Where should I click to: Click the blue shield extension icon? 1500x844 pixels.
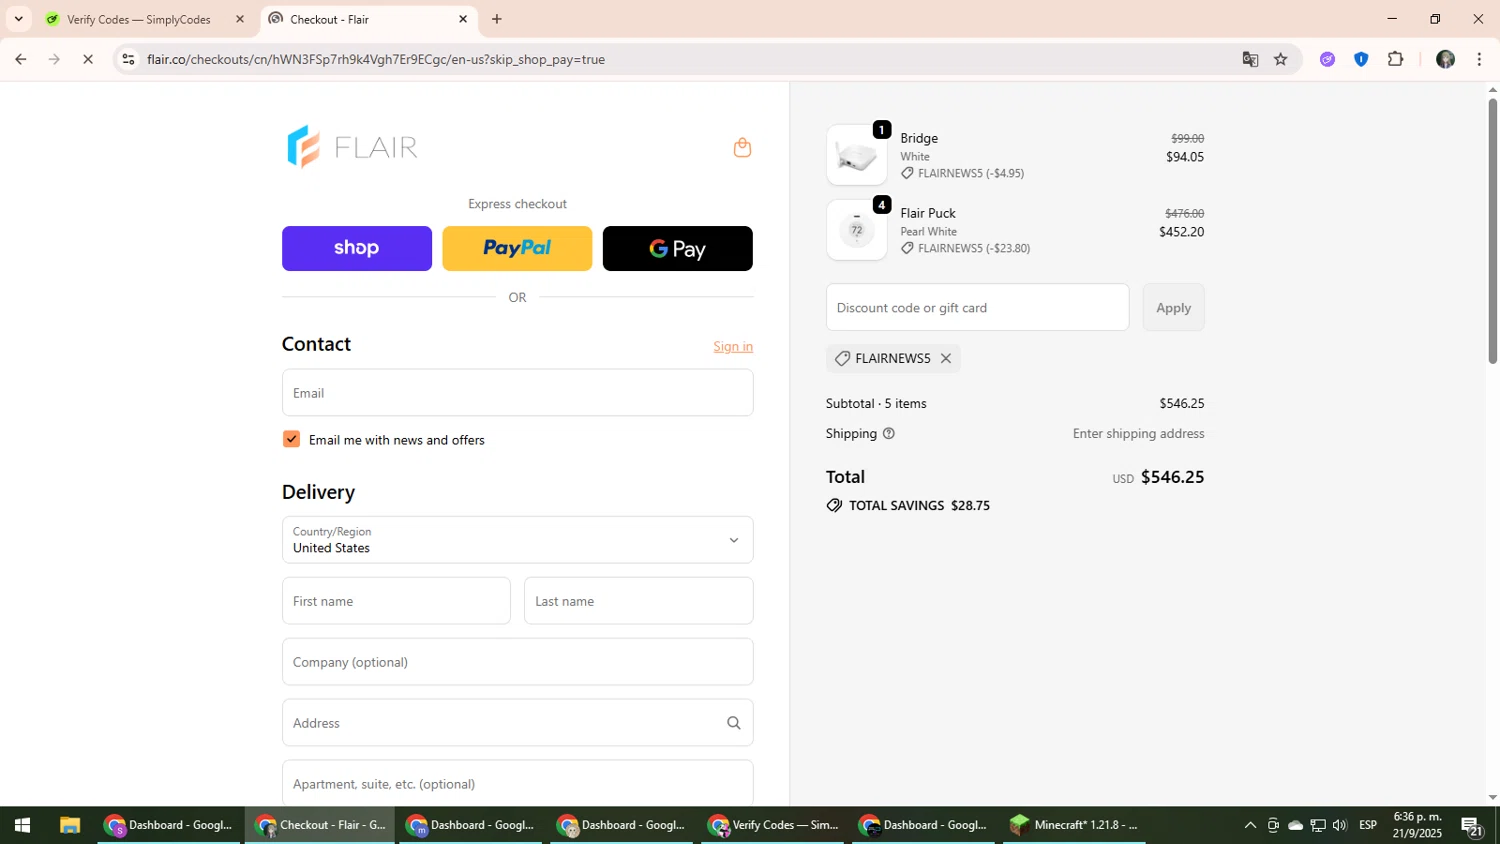tap(1361, 59)
